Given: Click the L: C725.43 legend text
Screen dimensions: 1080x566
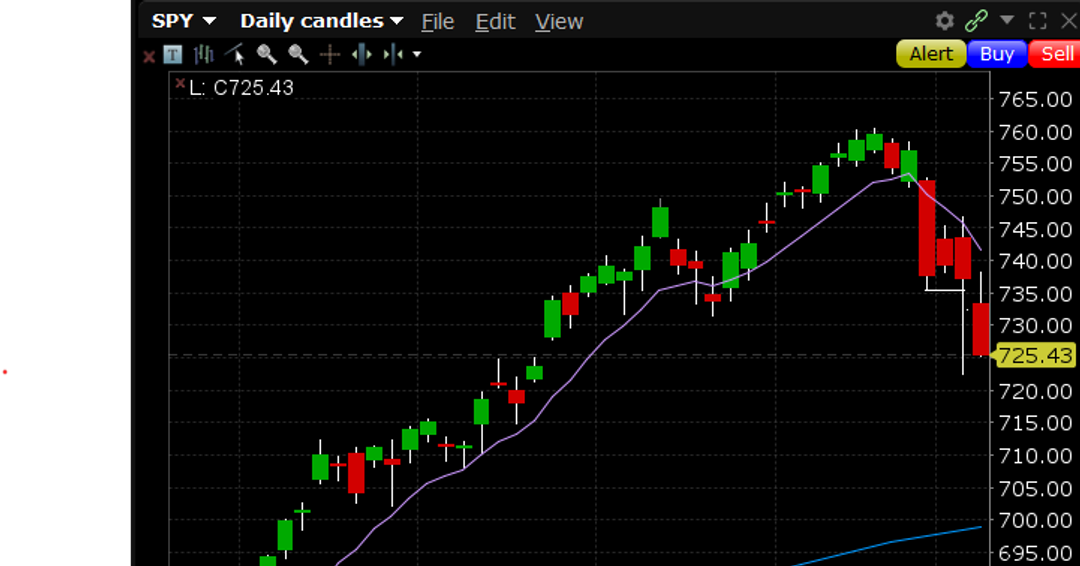Looking at the screenshot, I should pos(241,88).
